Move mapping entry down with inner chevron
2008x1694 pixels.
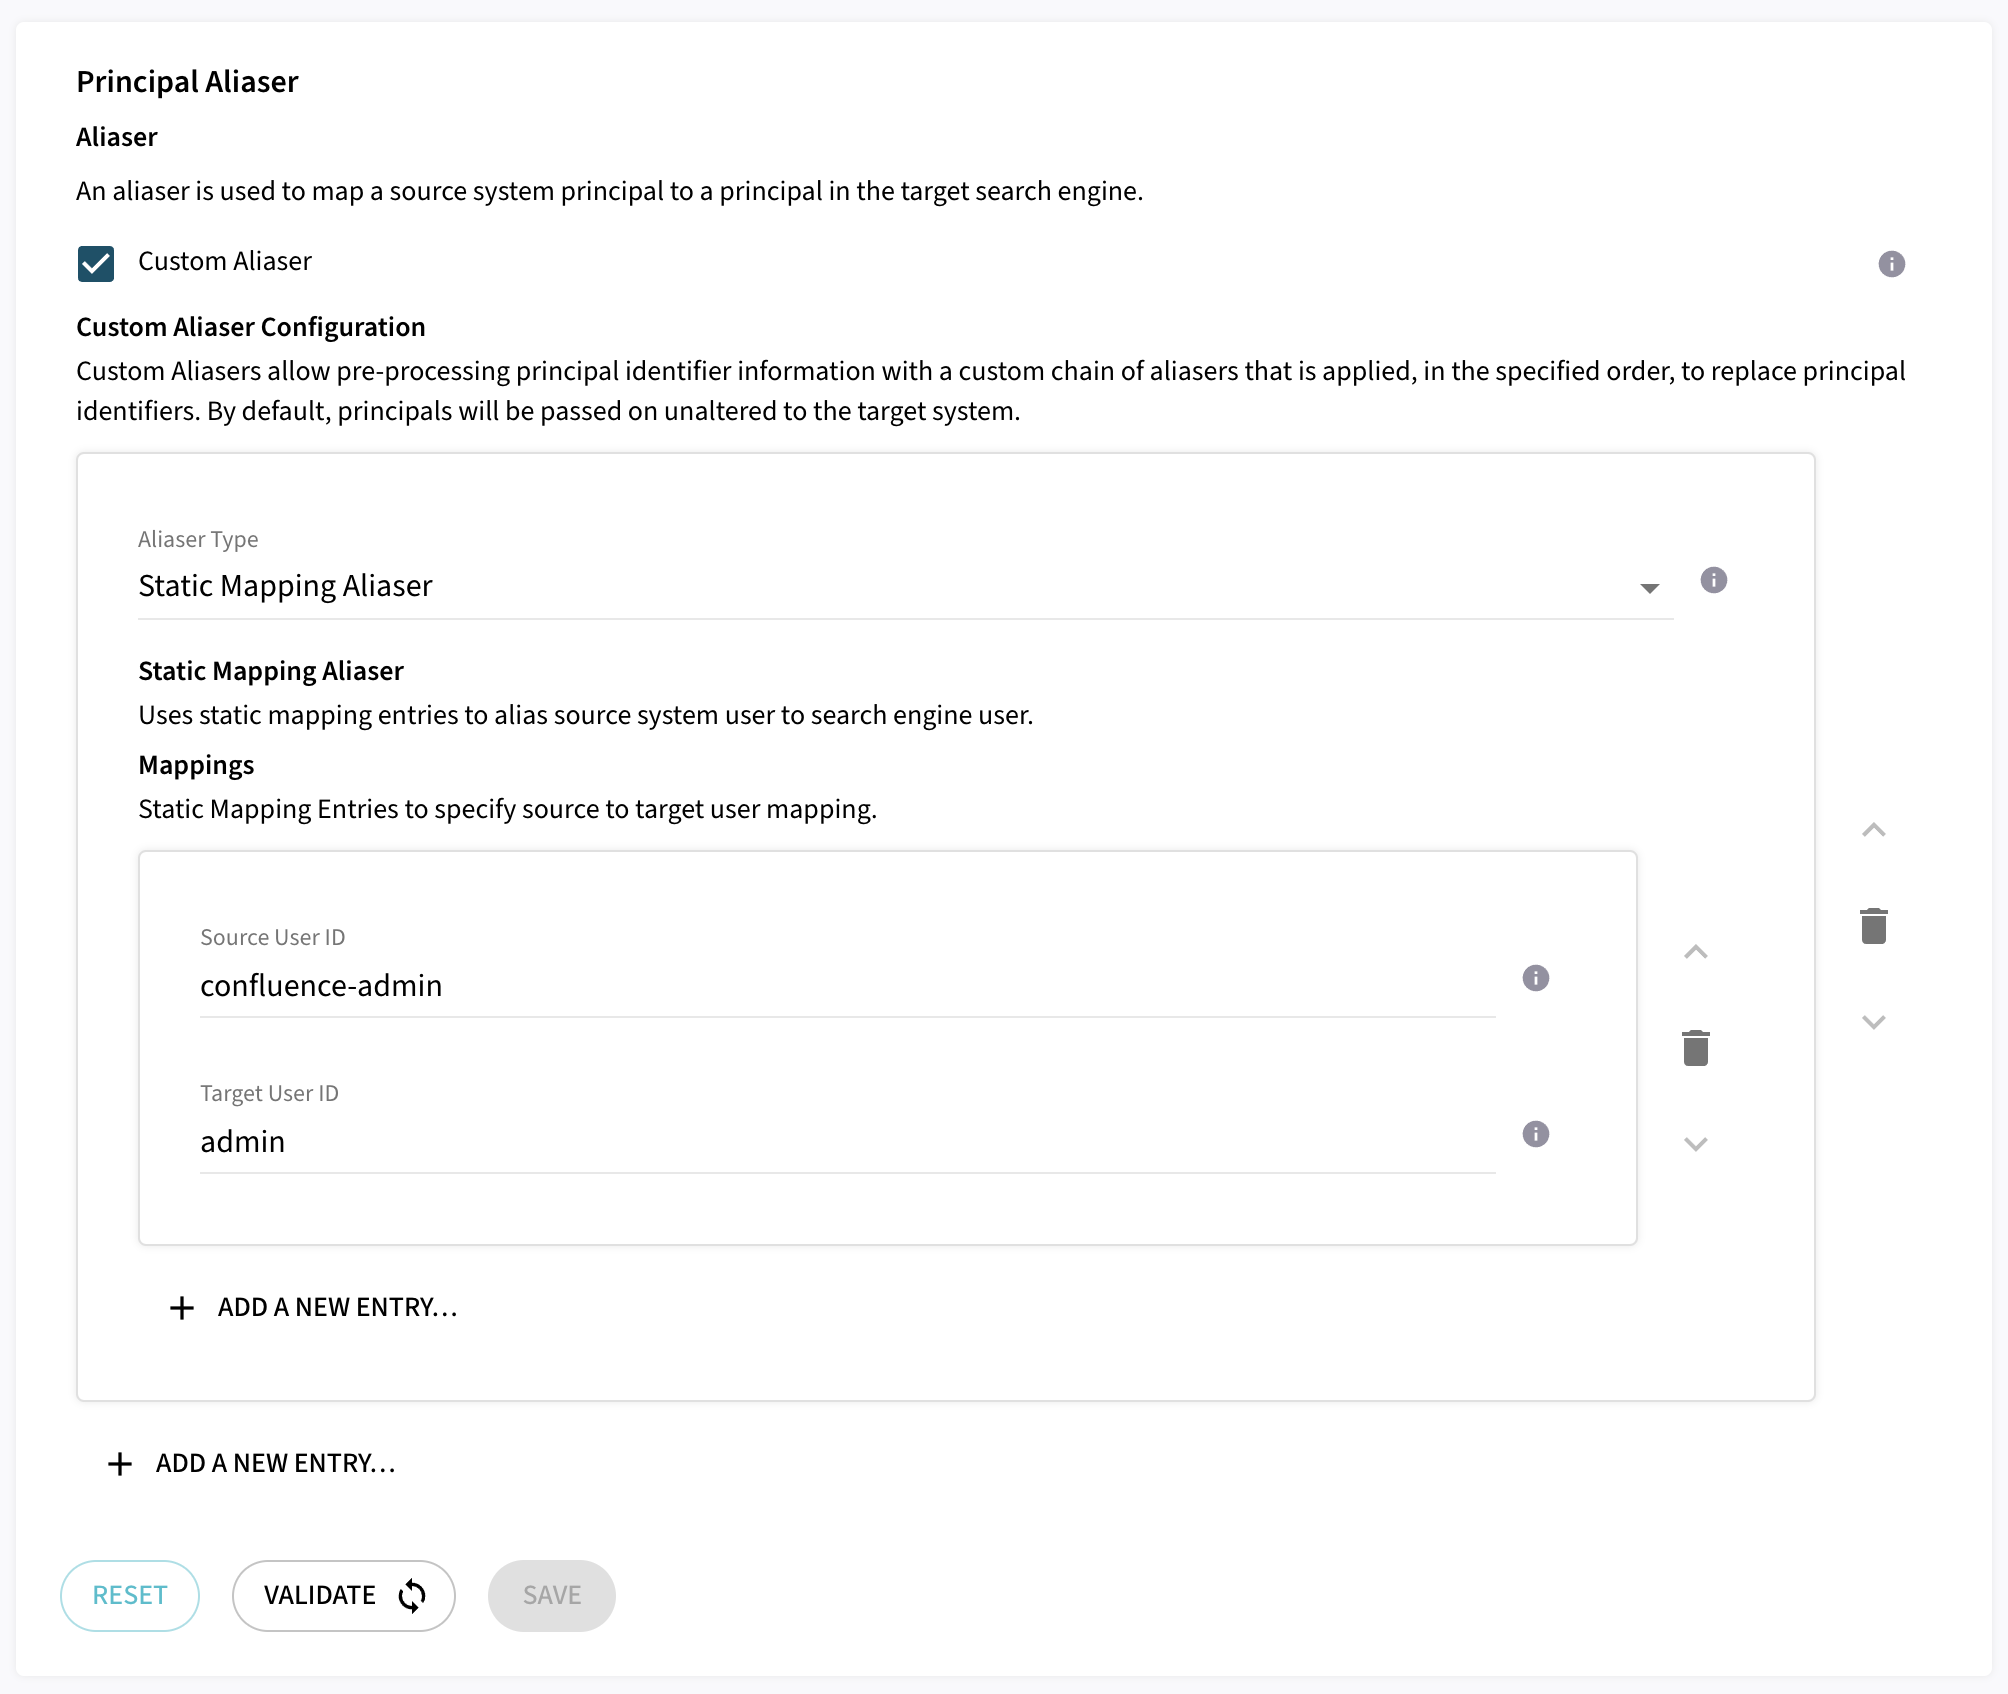(1695, 1144)
